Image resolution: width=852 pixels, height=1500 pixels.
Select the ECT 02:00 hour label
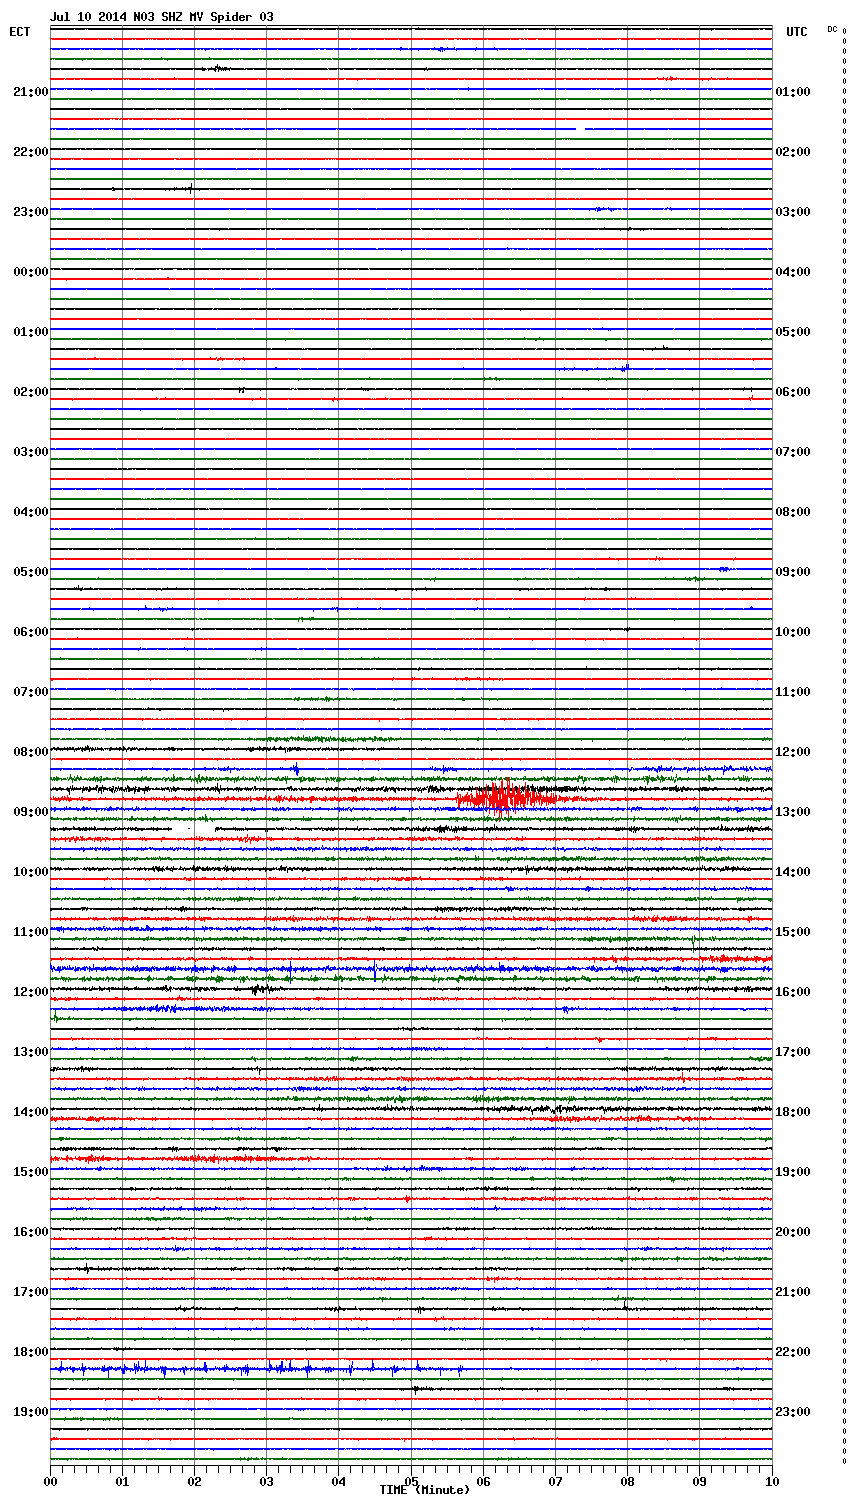pyautogui.click(x=30, y=392)
